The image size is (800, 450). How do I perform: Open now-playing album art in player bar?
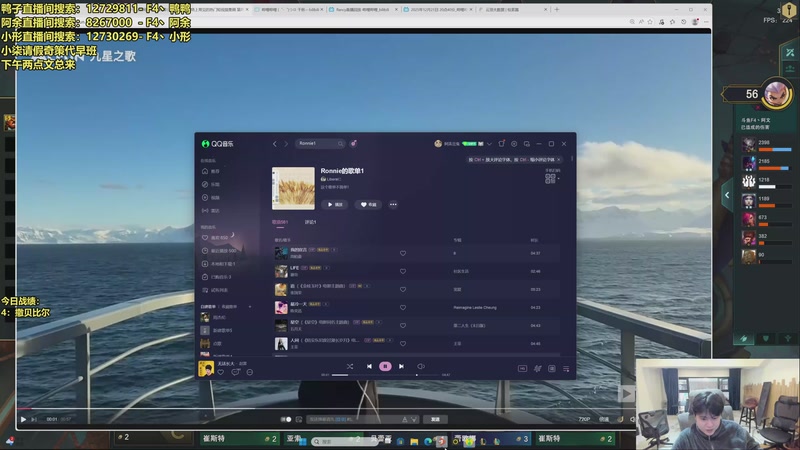(206, 368)
